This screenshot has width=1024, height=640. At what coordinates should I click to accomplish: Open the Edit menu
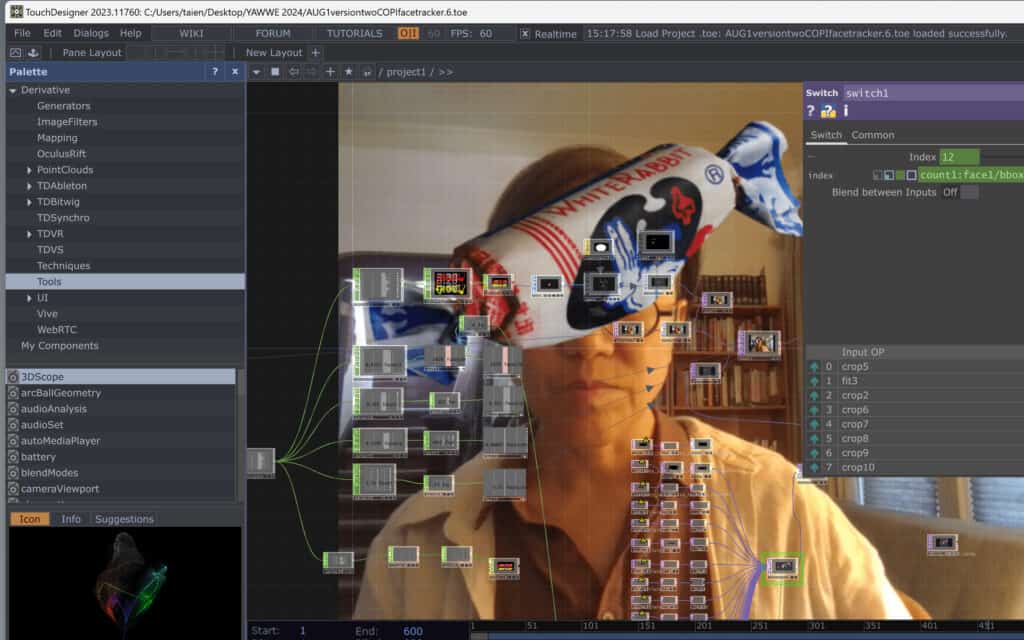(52, 33)
